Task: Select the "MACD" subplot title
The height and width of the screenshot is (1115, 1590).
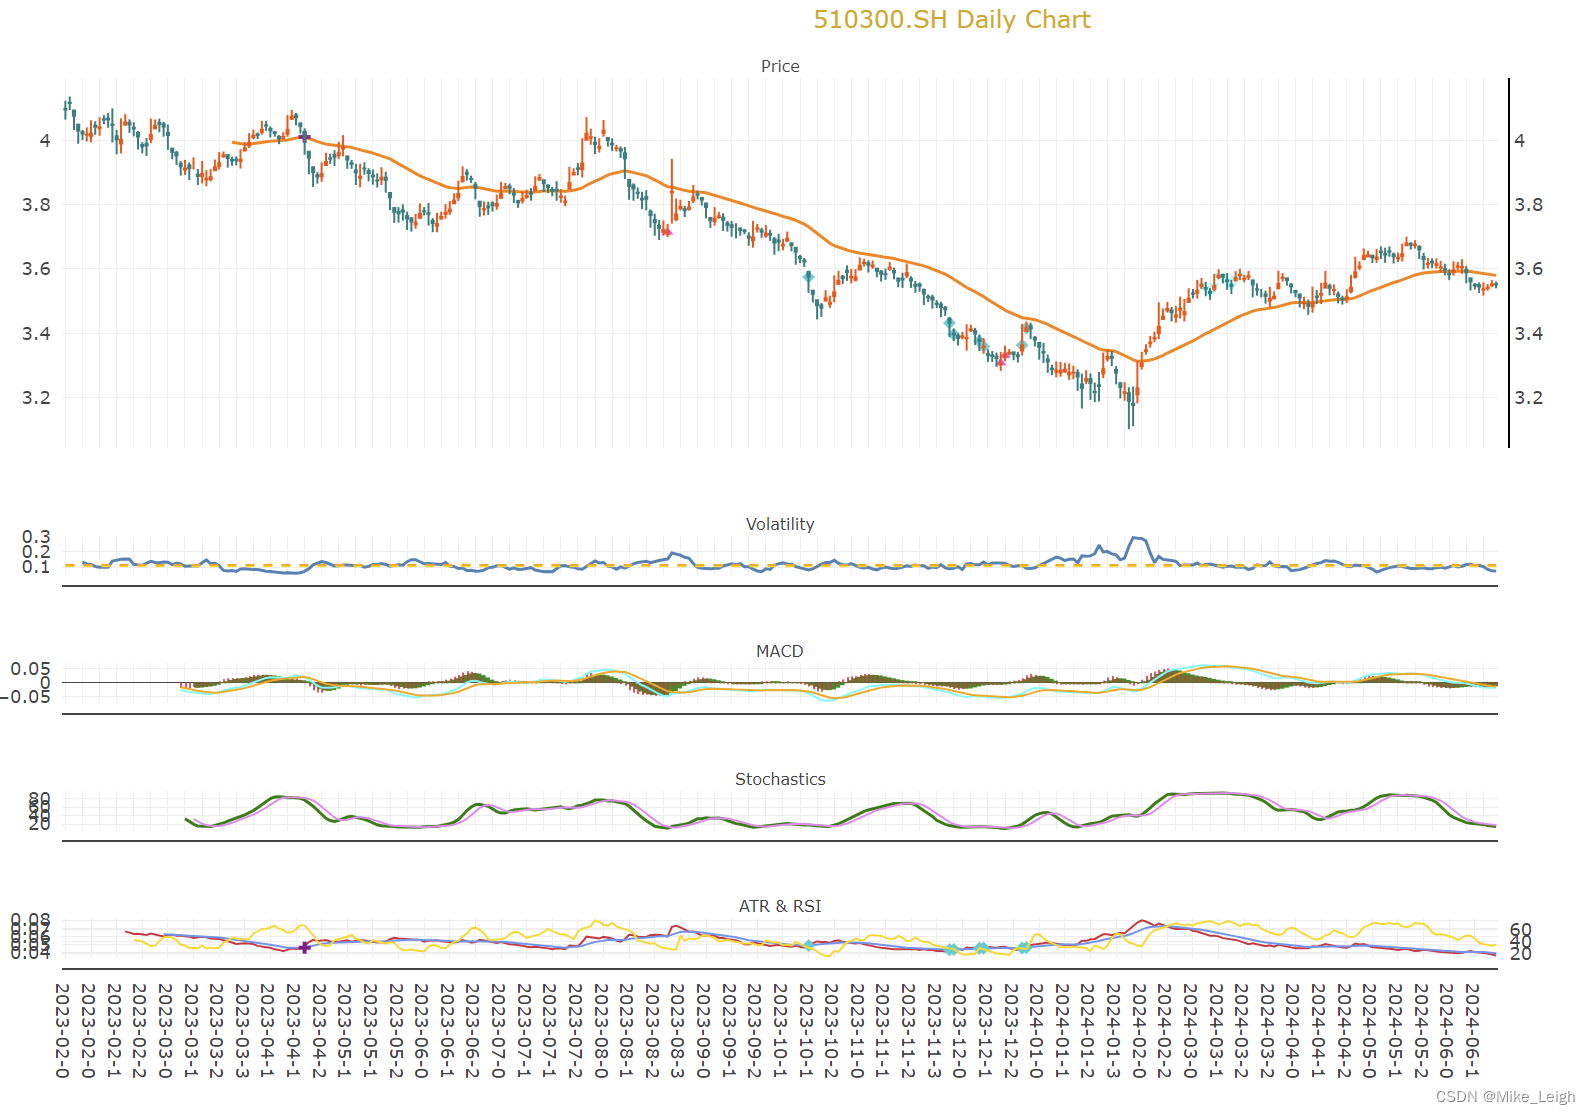Action: (780, 651)
